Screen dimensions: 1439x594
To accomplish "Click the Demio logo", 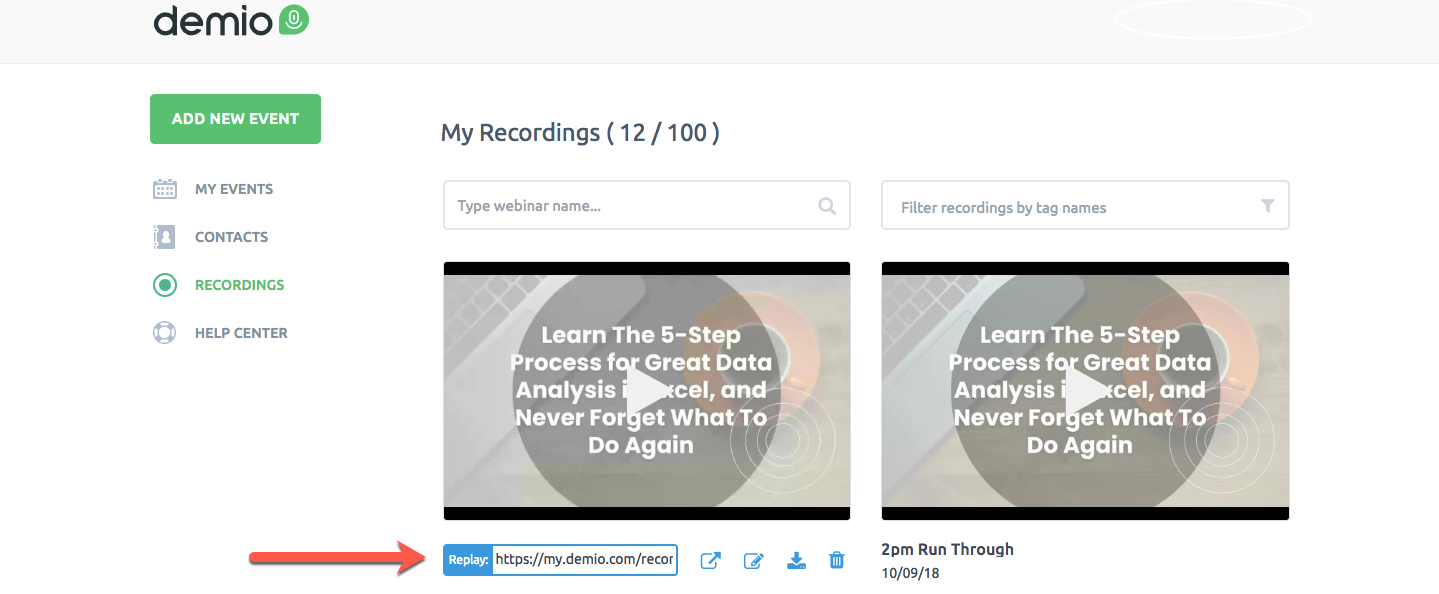I will [231, 20].
